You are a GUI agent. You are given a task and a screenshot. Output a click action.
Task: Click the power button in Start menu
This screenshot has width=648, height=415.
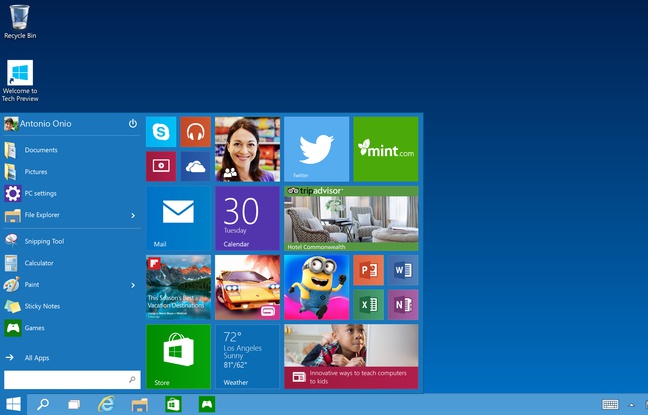[133, 124]
